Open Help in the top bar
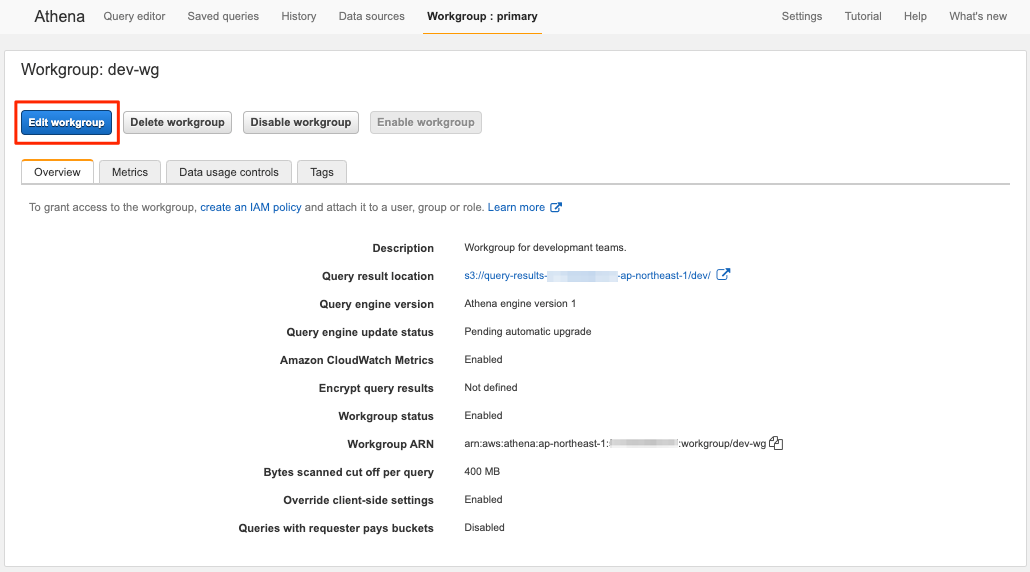 (x=915, y=16)
